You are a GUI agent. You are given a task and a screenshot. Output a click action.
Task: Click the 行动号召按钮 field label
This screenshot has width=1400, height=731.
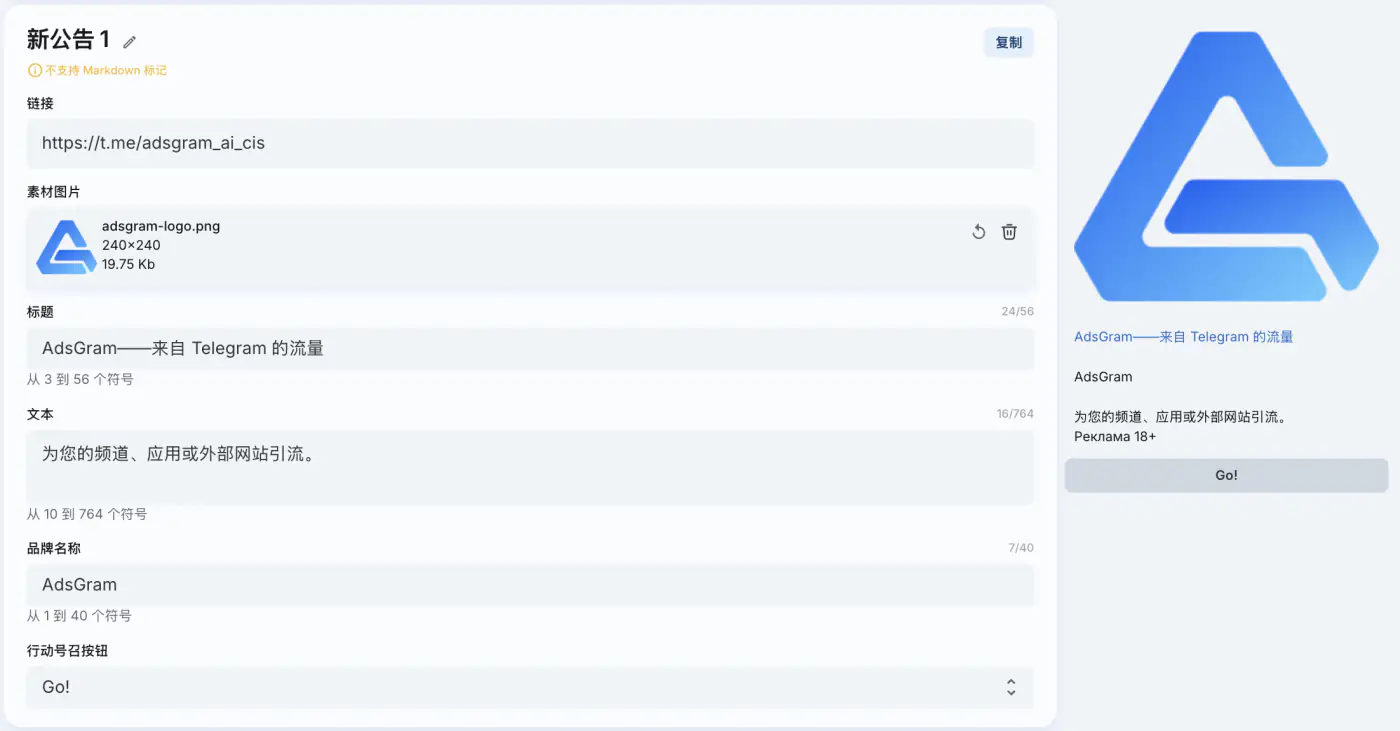[x=67, y=651]
